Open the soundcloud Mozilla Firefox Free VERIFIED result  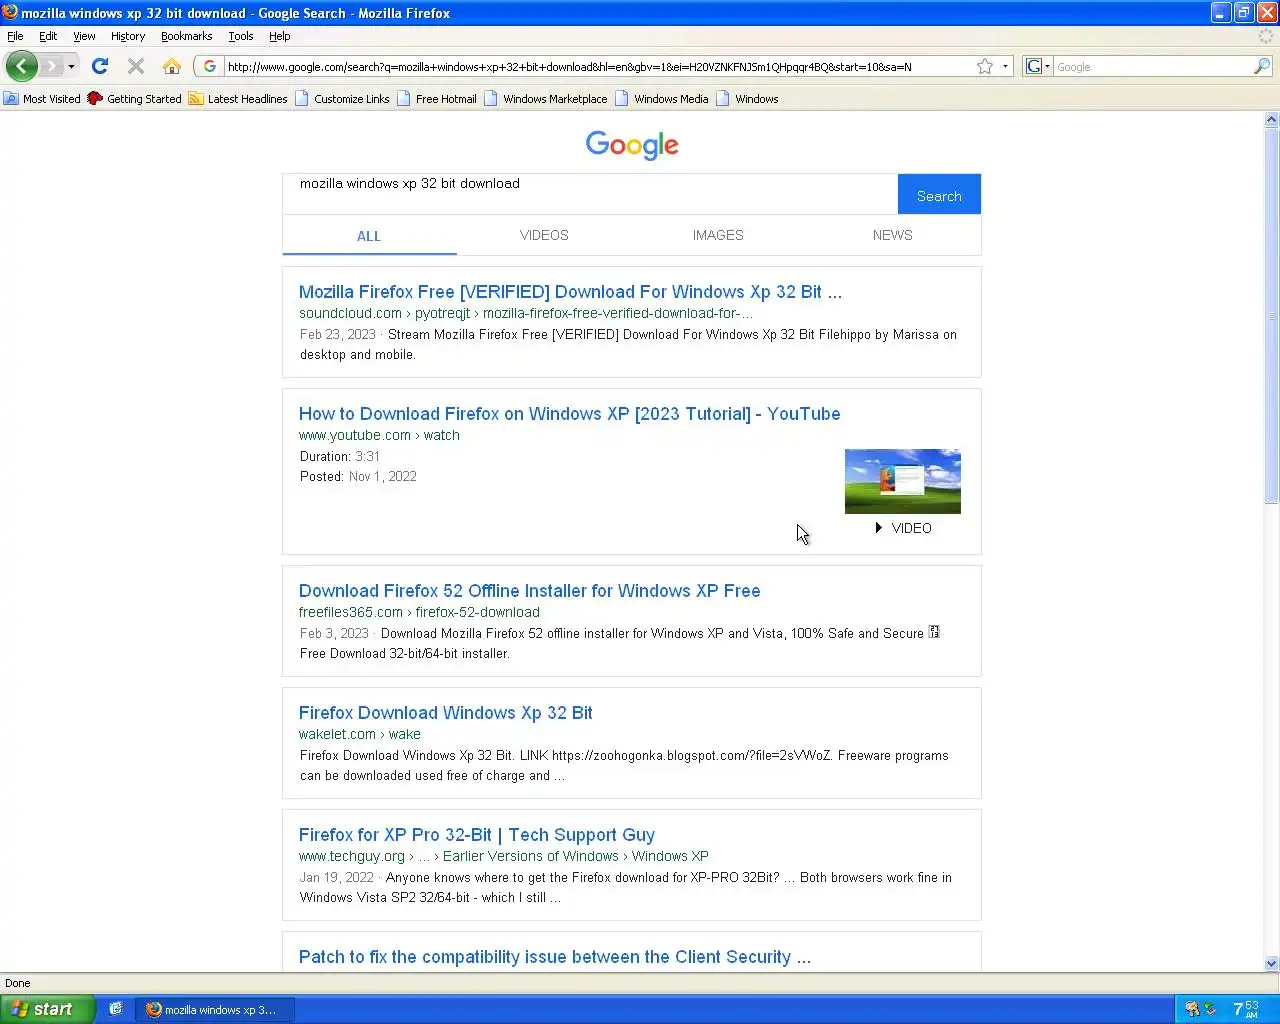point(570,292)
